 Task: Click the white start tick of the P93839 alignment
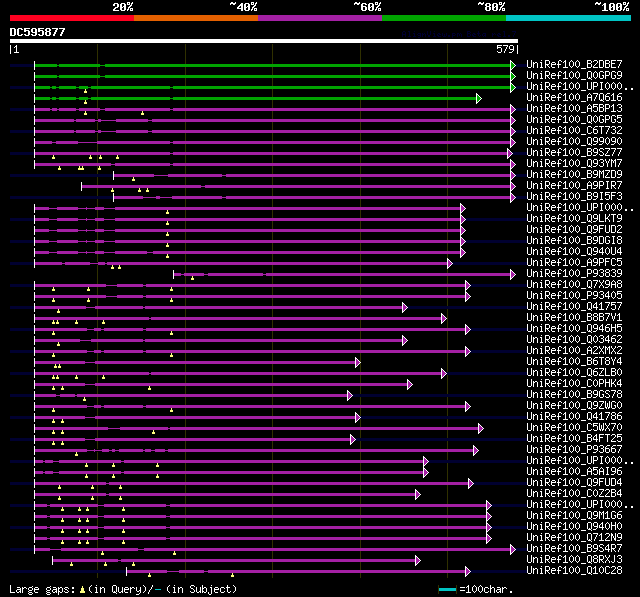click(173, 275)
